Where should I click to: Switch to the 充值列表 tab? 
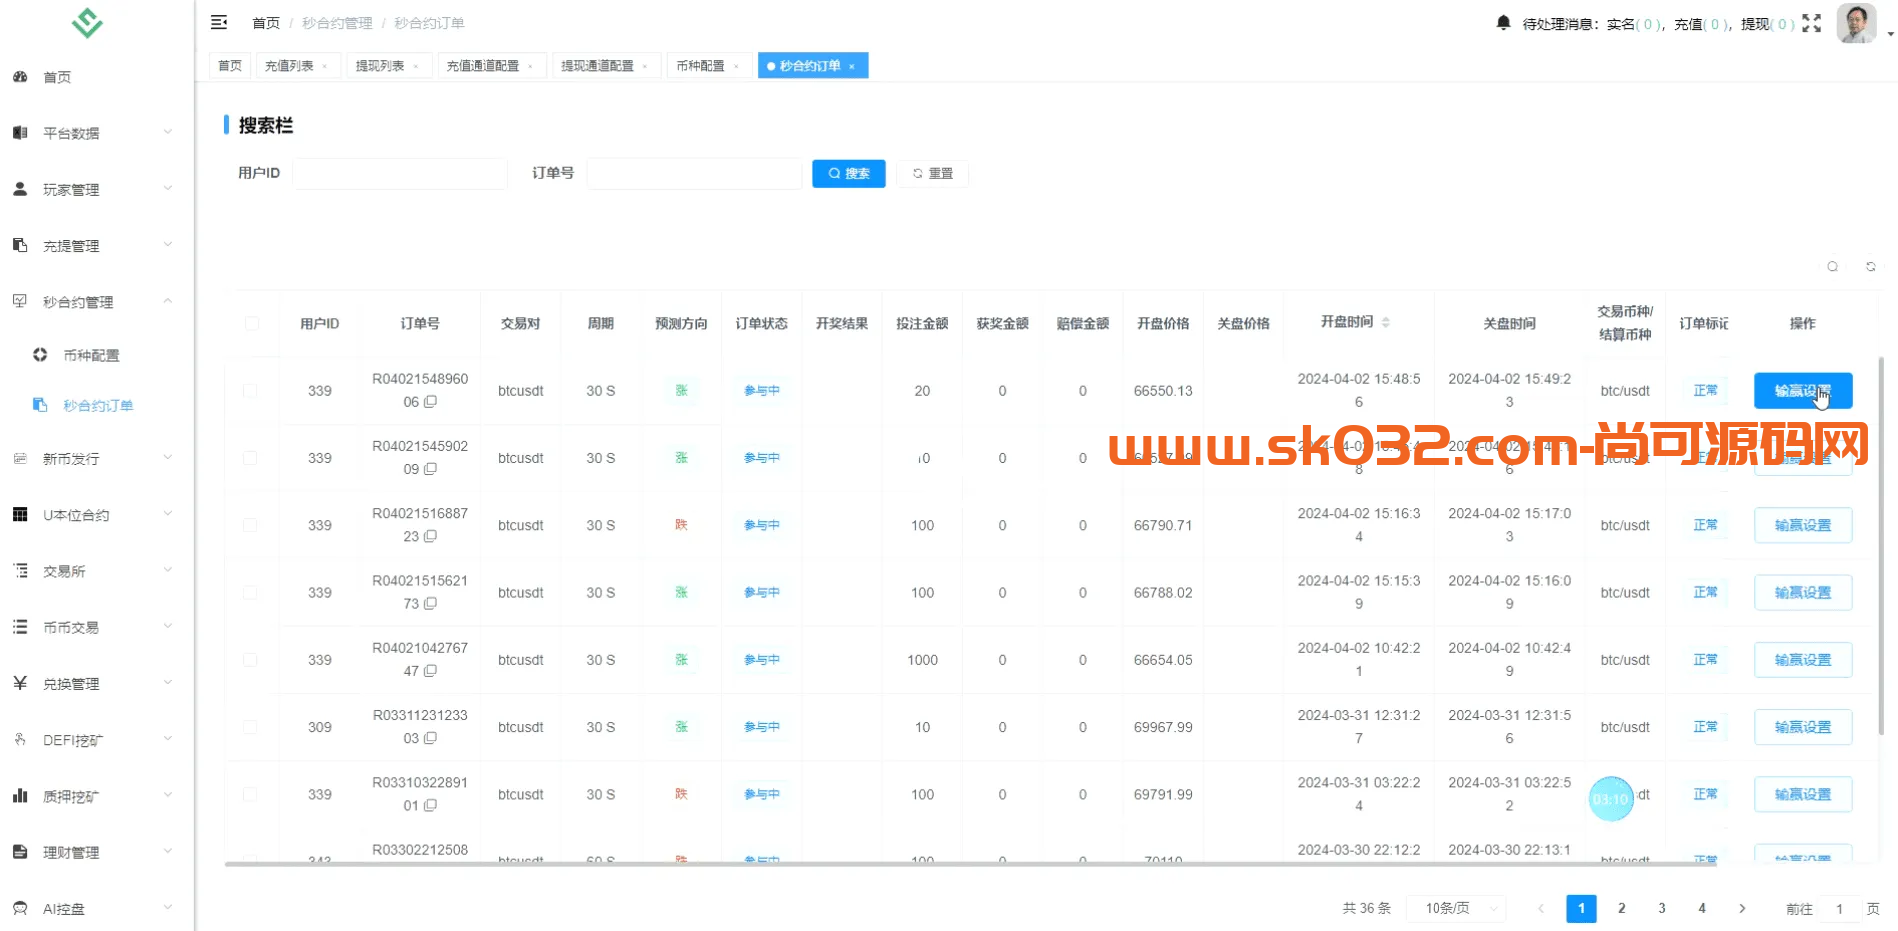(x=291, y=65)
